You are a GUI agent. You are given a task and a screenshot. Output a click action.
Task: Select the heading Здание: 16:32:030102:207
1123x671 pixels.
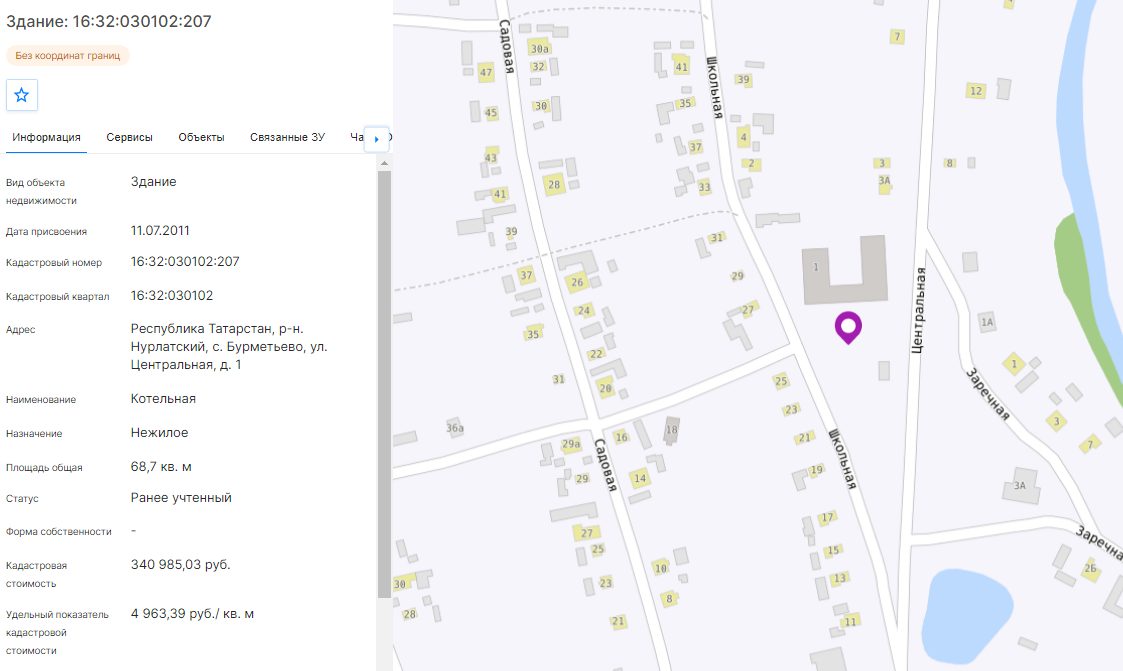coord(109,21)
